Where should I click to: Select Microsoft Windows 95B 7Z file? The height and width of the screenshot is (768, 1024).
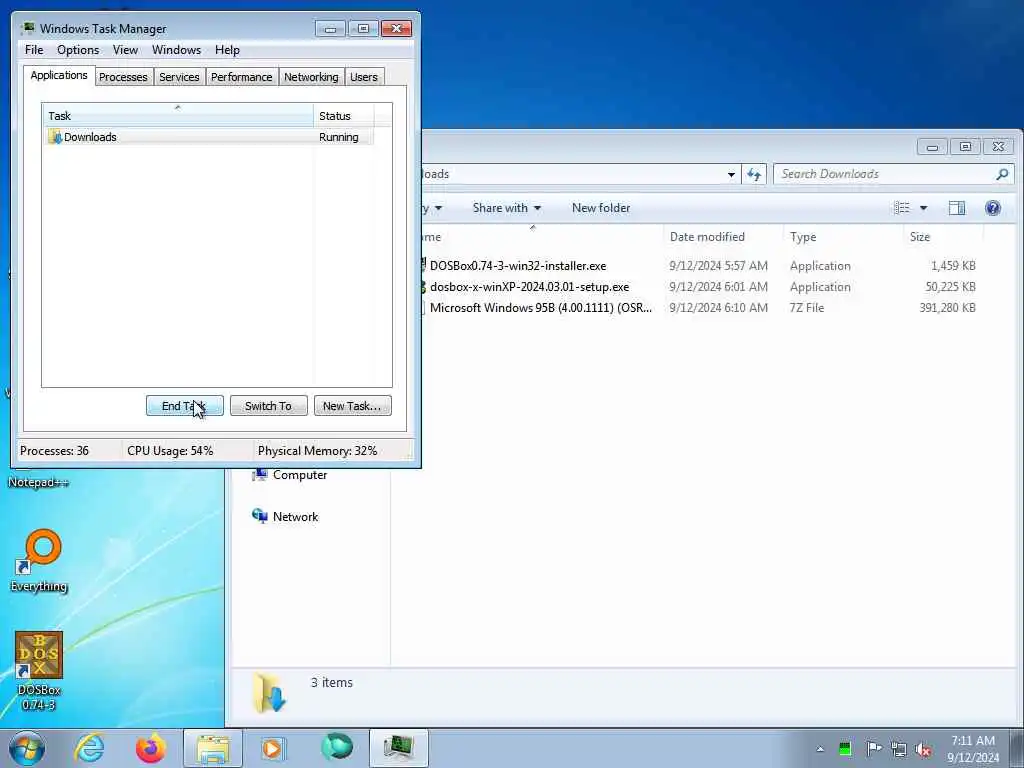click(x=541, y=308)
